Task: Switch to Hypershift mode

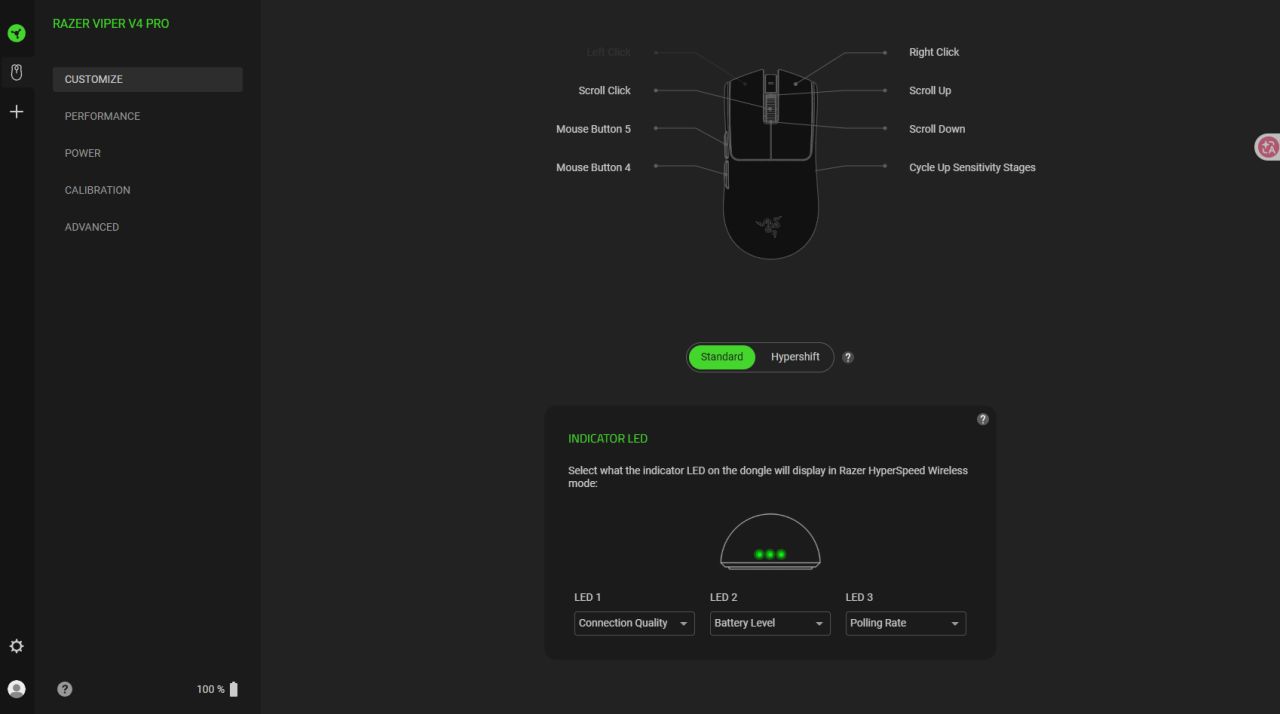Action: coord(795,357)
